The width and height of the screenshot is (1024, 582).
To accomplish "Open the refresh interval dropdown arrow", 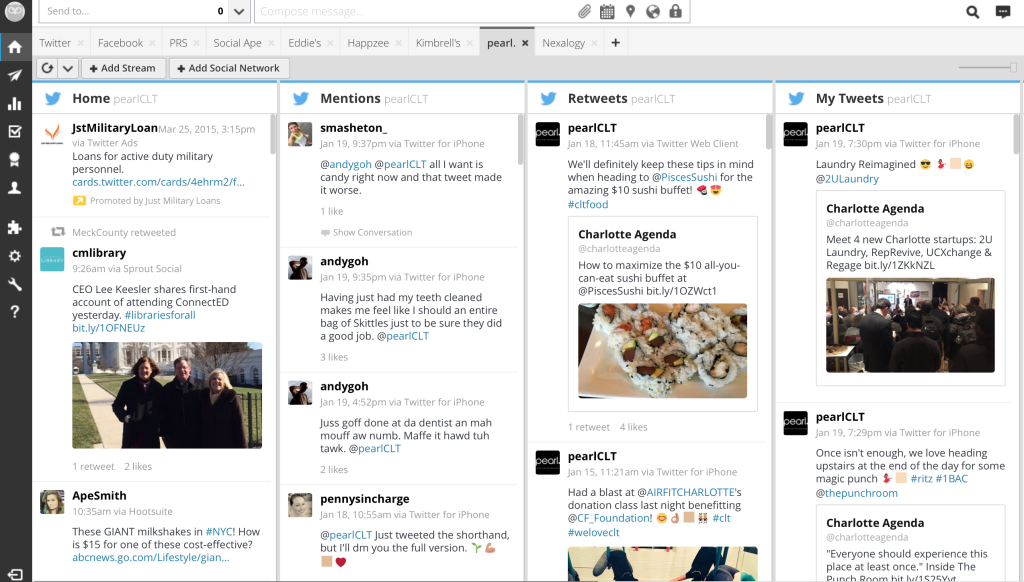I will pyautogui.click(x=68, y=68).
